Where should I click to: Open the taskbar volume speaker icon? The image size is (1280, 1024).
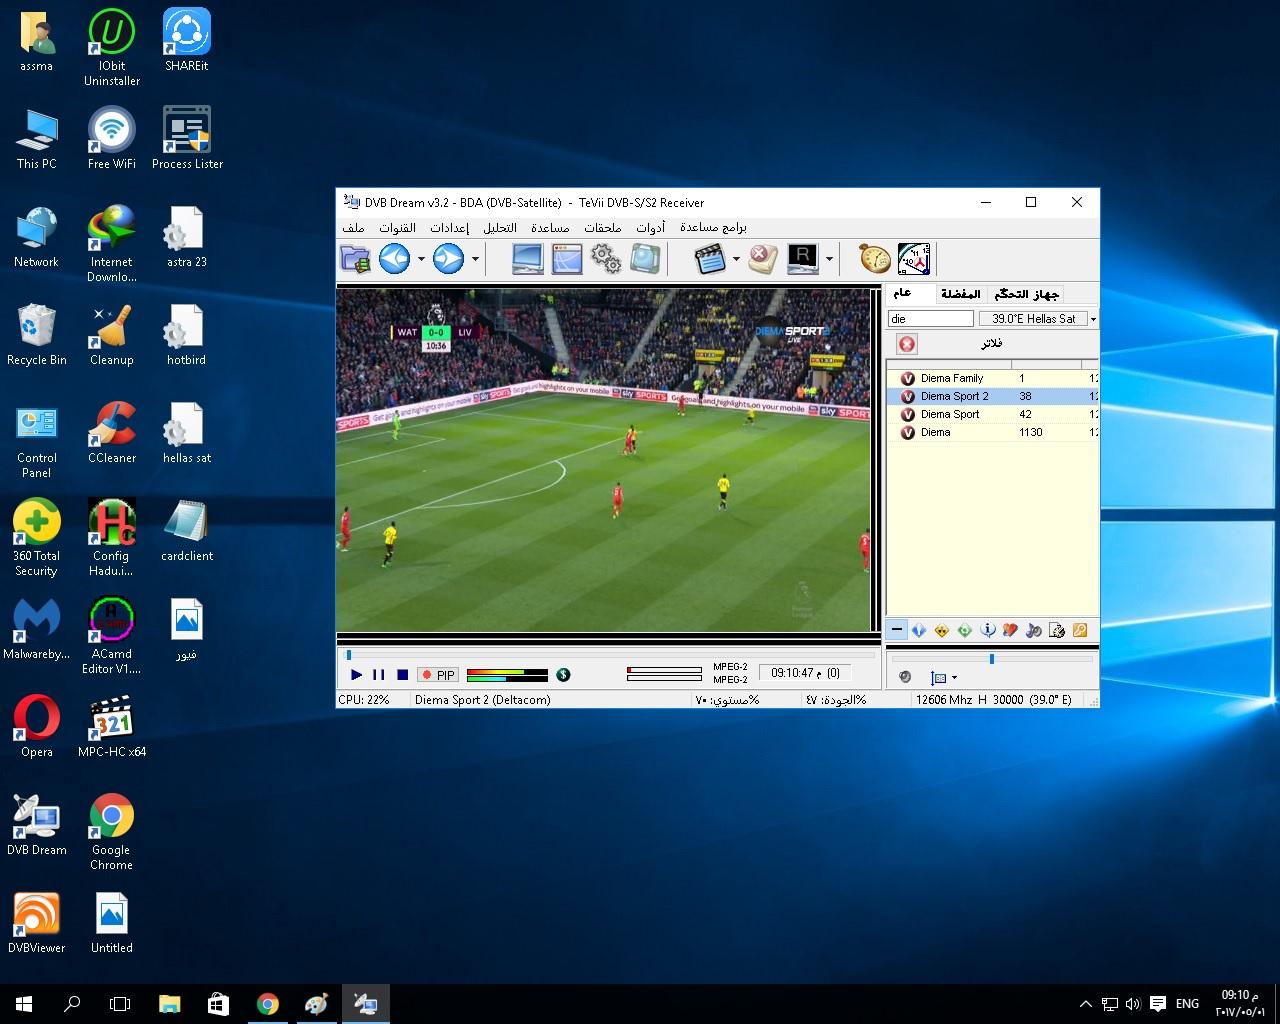coord(1133,1004)
